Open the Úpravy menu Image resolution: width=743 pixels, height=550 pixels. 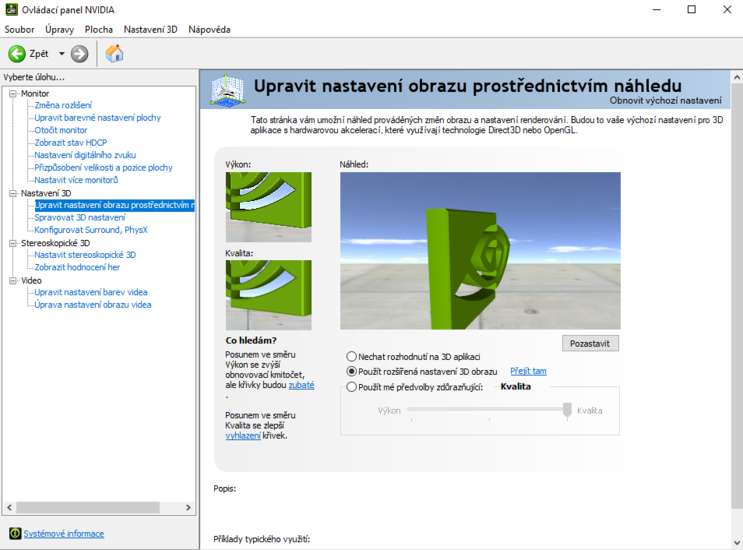60,29
